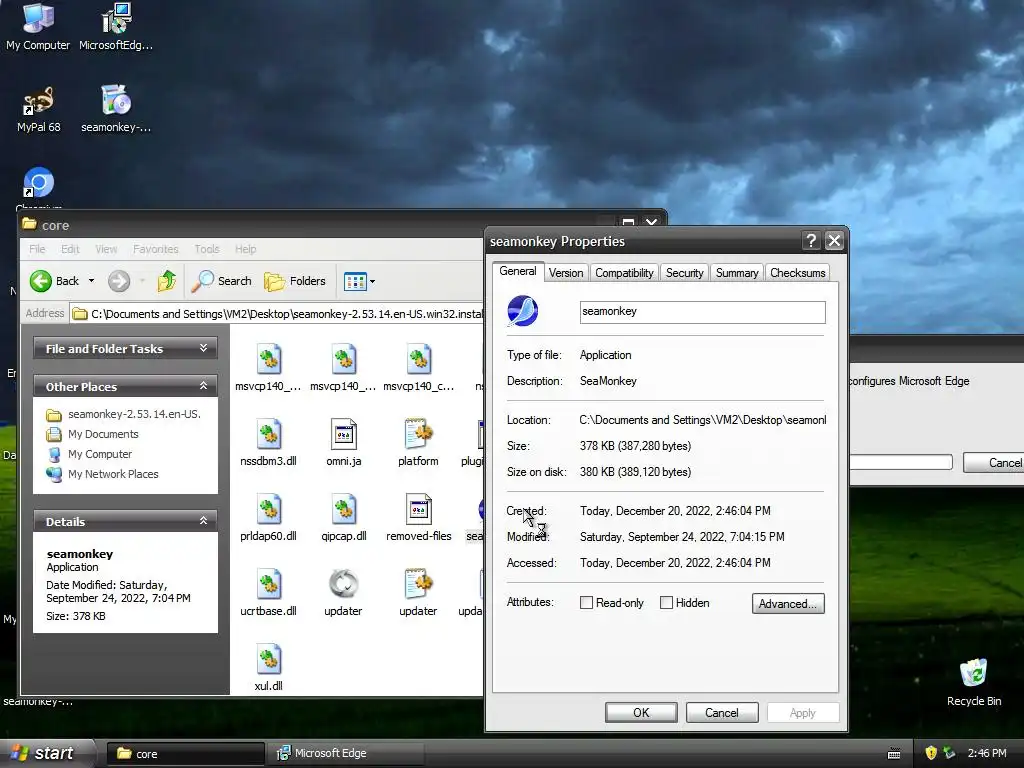
Task: Switch to Microsoft Edge taskbar button
Action: click(x=346, y=754)
